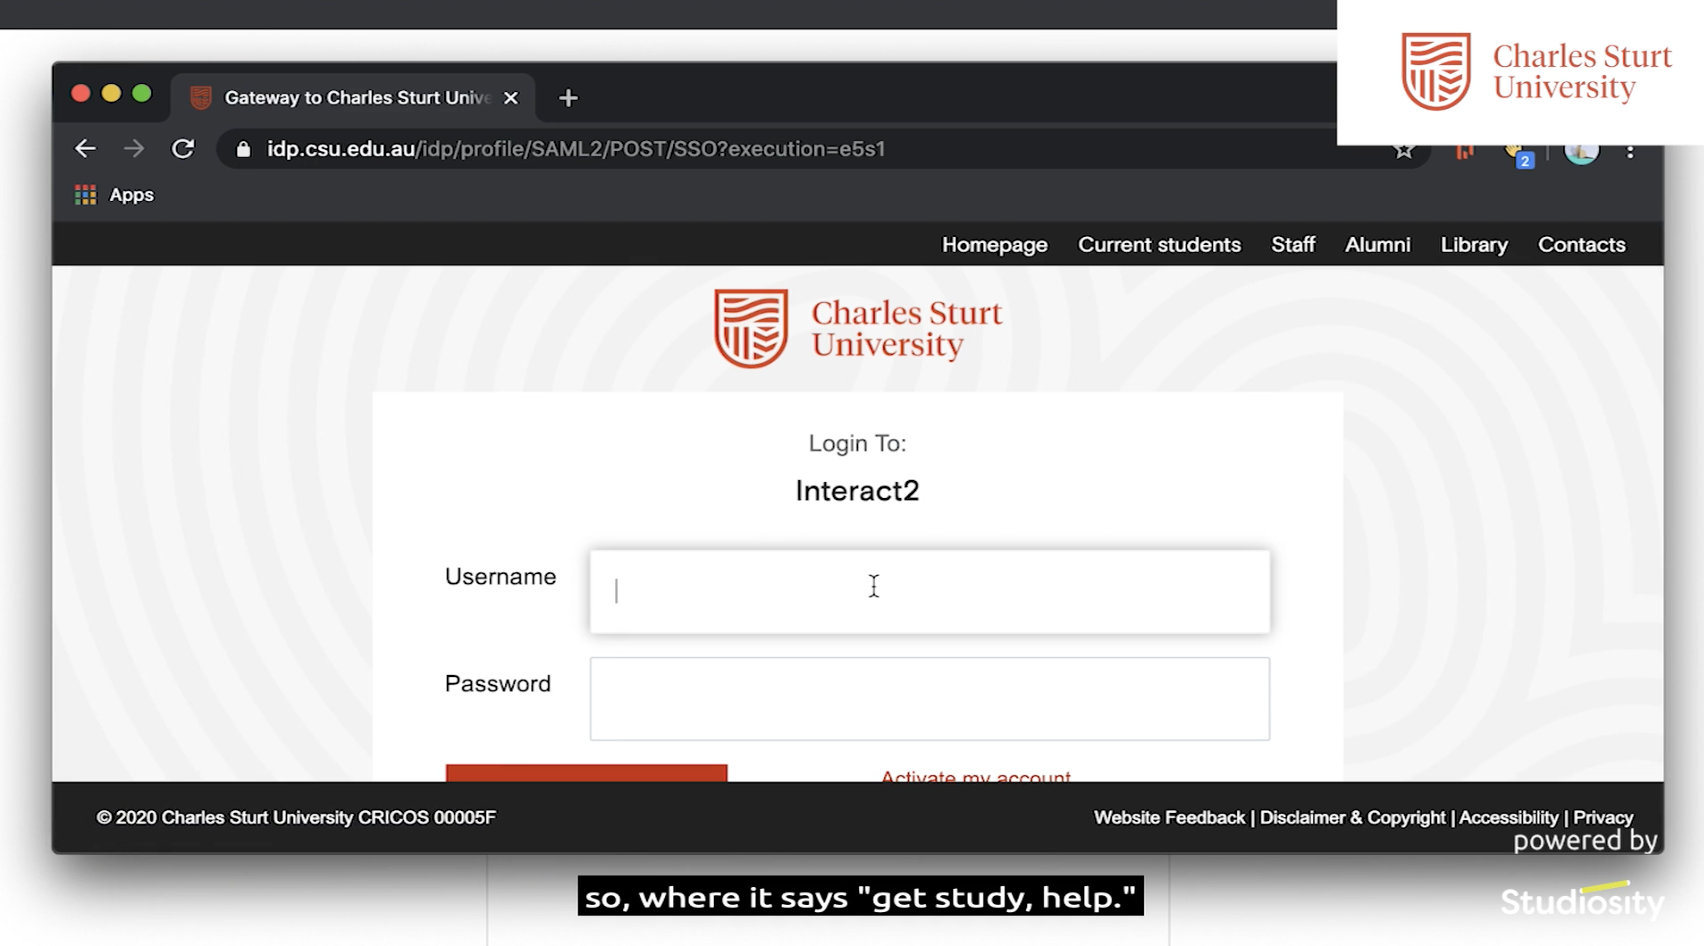Focus the Password input field
The height and width of the screenshot is (946, 1704).
pos(930,699)
